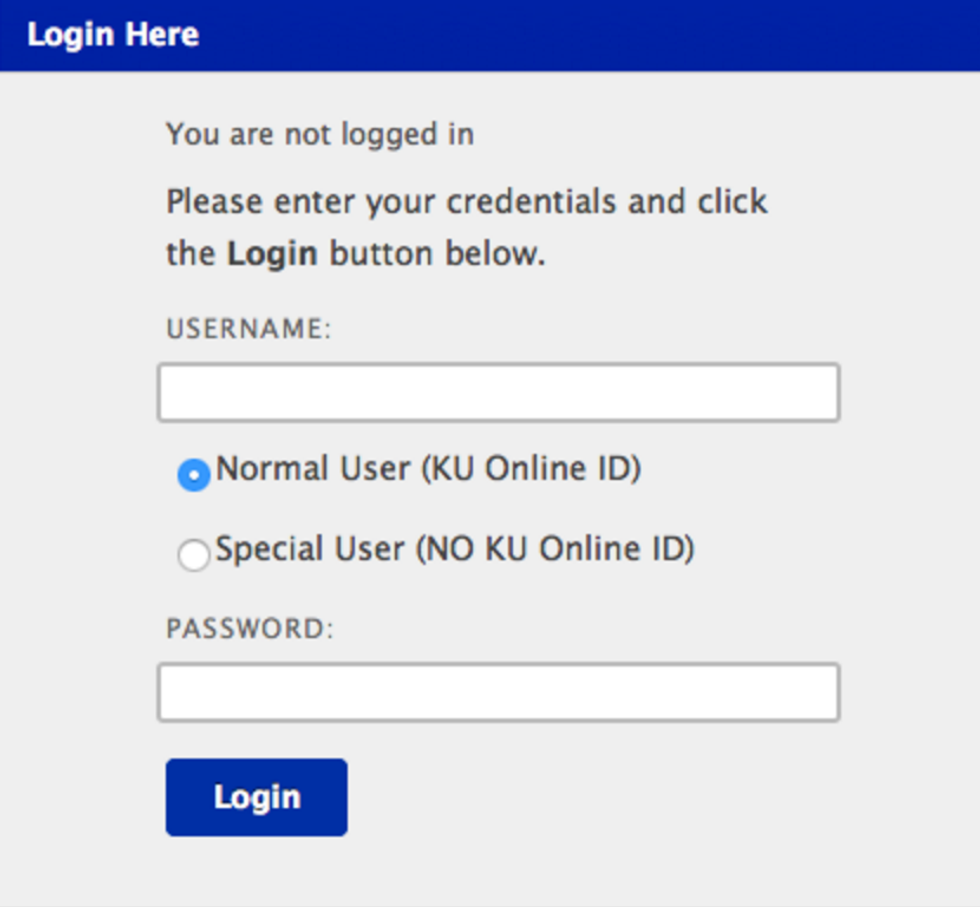Screen dimensions: 980x907
Task: Click the "button below." instruction text
Action: (x=437, y=253)
